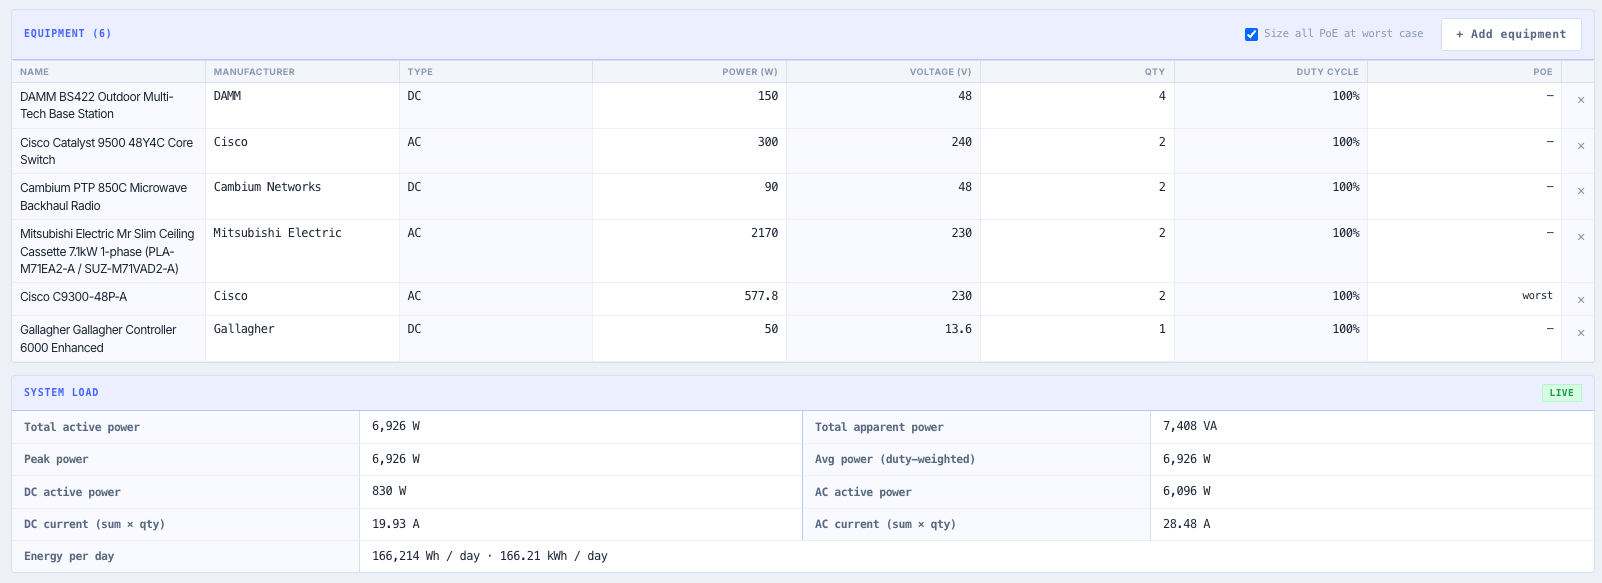1602x583 pixels.
Task: Click the SYSTEM LOAD panel title
Action: click(61, 393)
